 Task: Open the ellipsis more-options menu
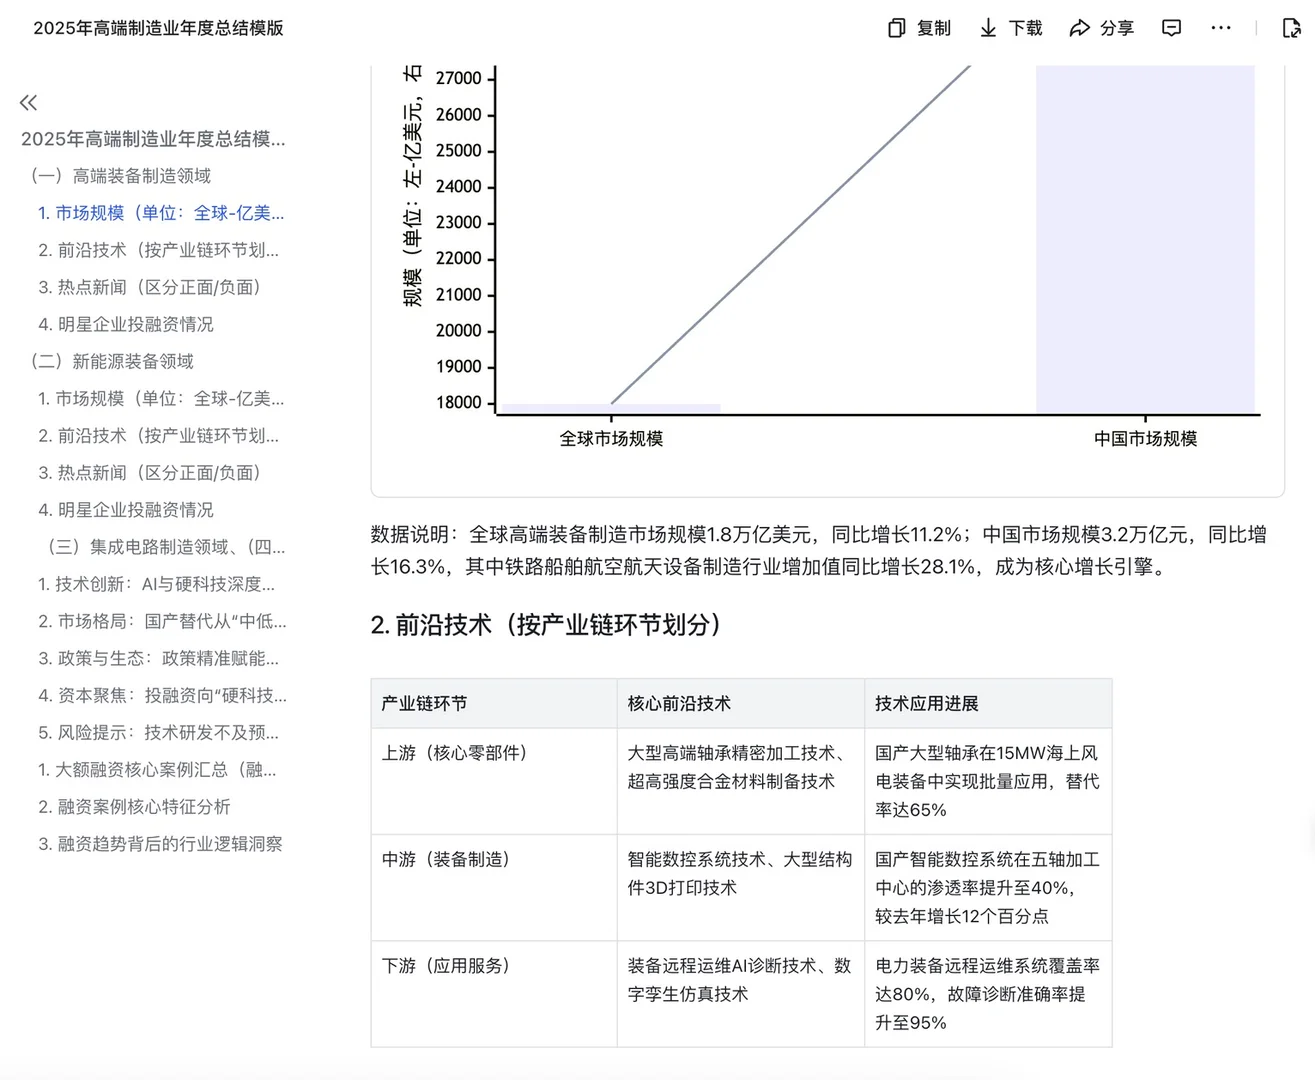point(1220,28)
